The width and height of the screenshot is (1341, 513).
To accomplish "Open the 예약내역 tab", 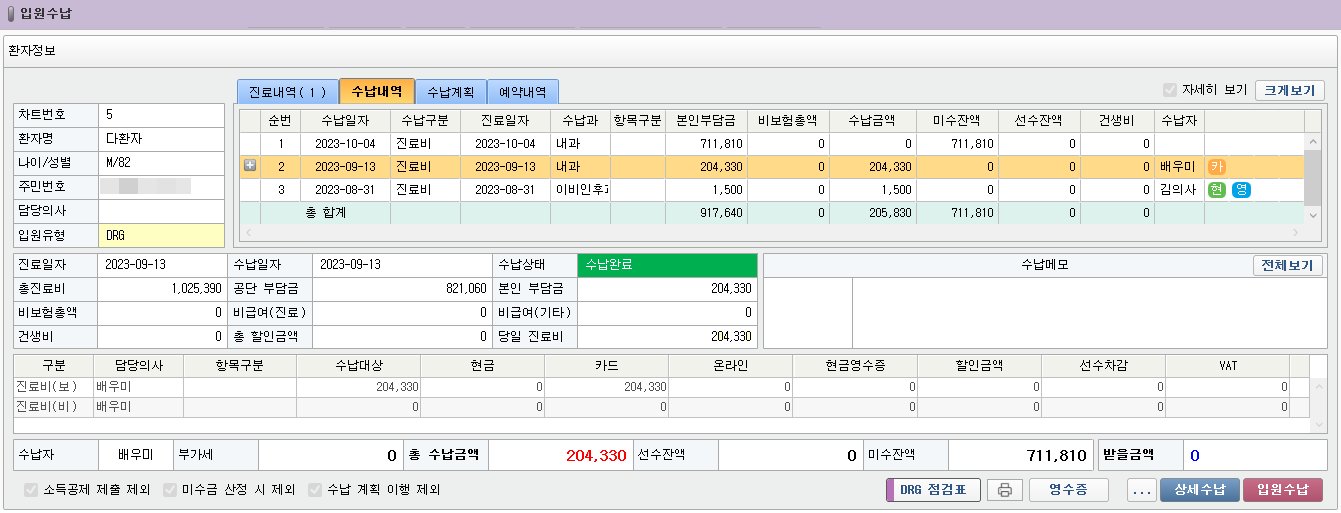I will click(523, 92).
